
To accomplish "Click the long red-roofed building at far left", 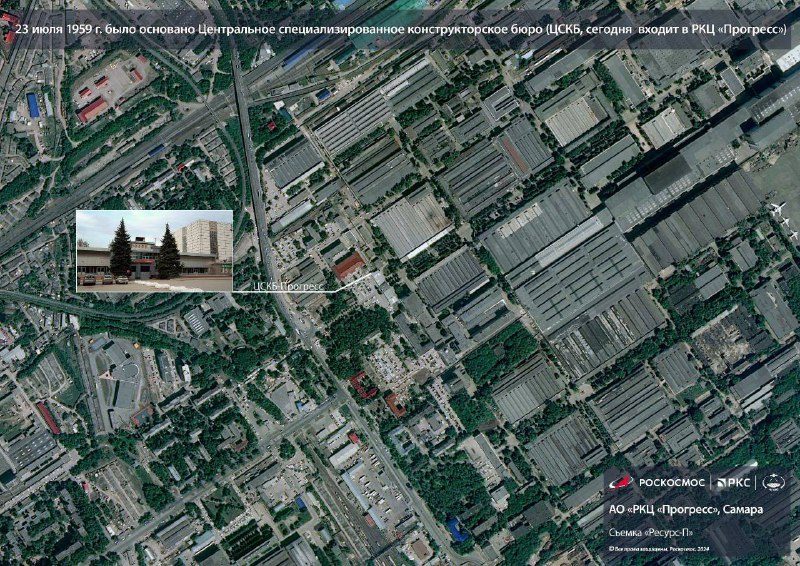I will (48, 417).
